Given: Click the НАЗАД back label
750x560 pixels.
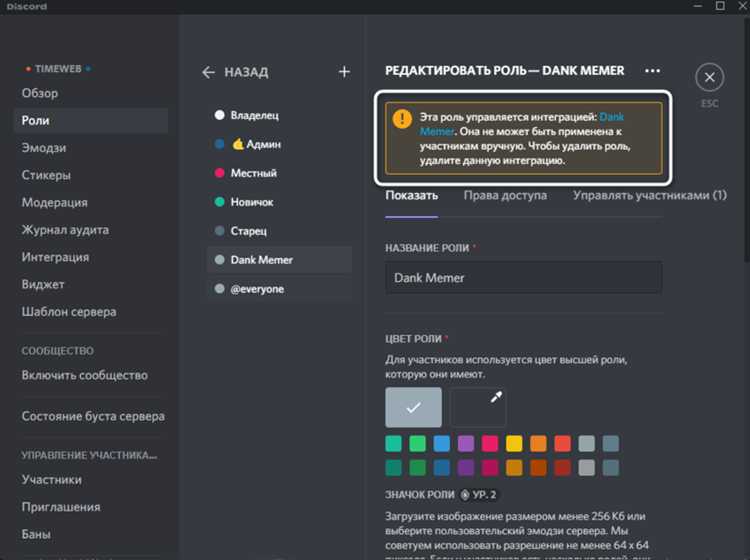Looking at the screenshot, I should click(246, 72).
